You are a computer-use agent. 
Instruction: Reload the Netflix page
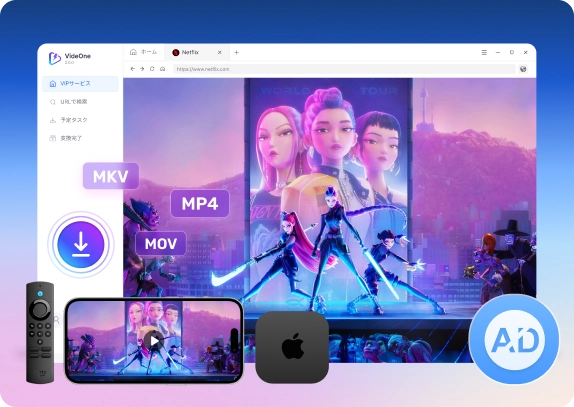152,69
